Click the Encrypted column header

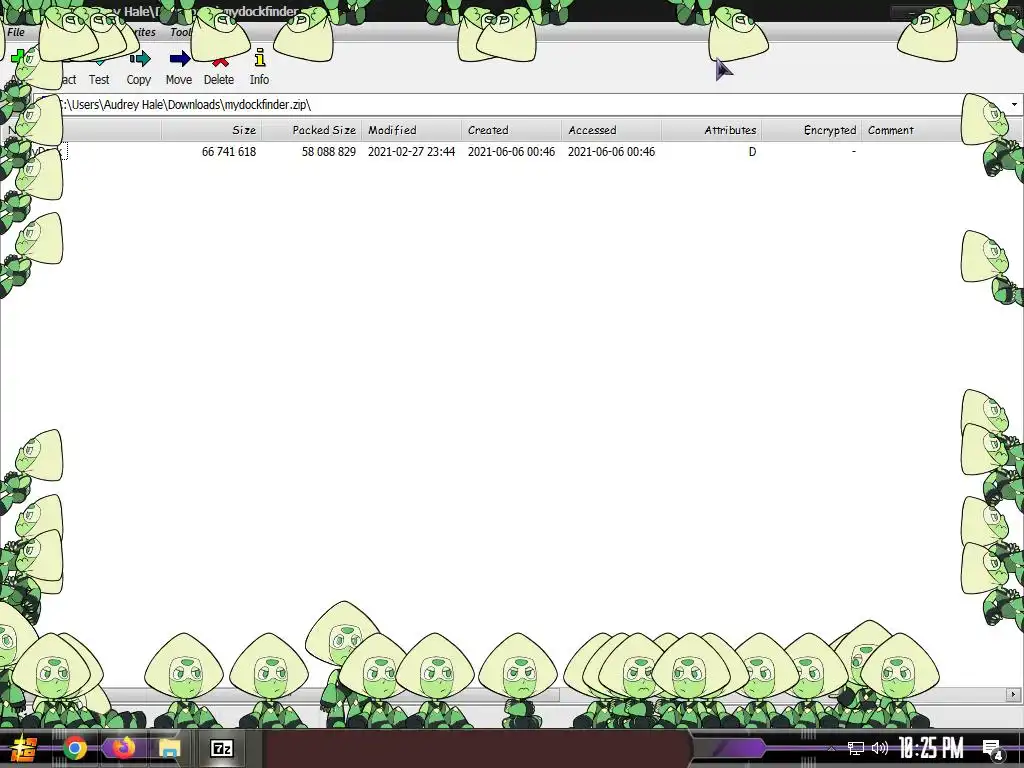tap(811, 130)
